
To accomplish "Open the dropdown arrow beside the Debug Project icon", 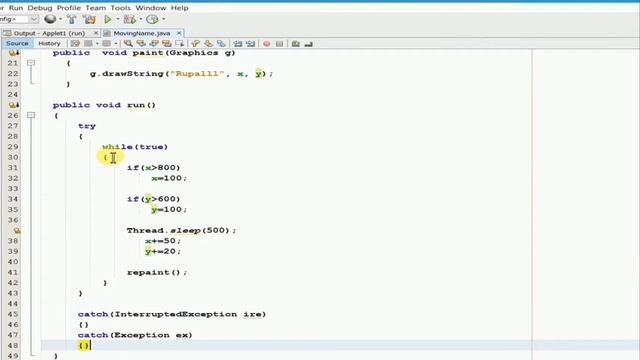I will click(141, 19).
